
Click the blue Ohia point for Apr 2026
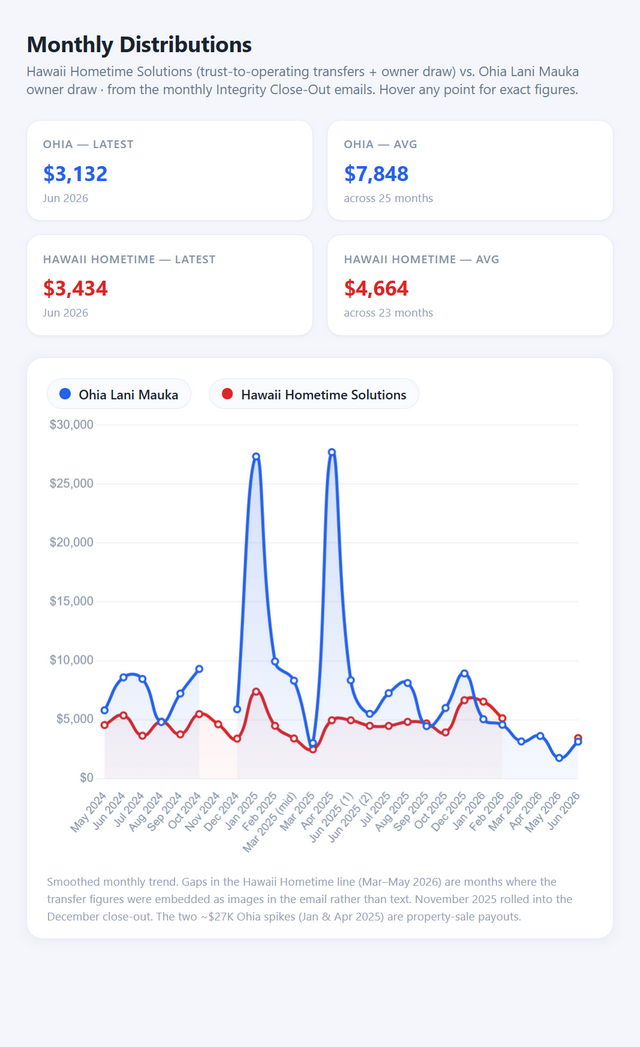(540, 736)
